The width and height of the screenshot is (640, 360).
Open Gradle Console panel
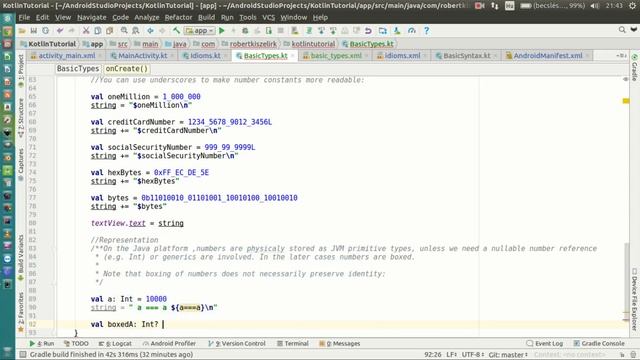point(599,344)
